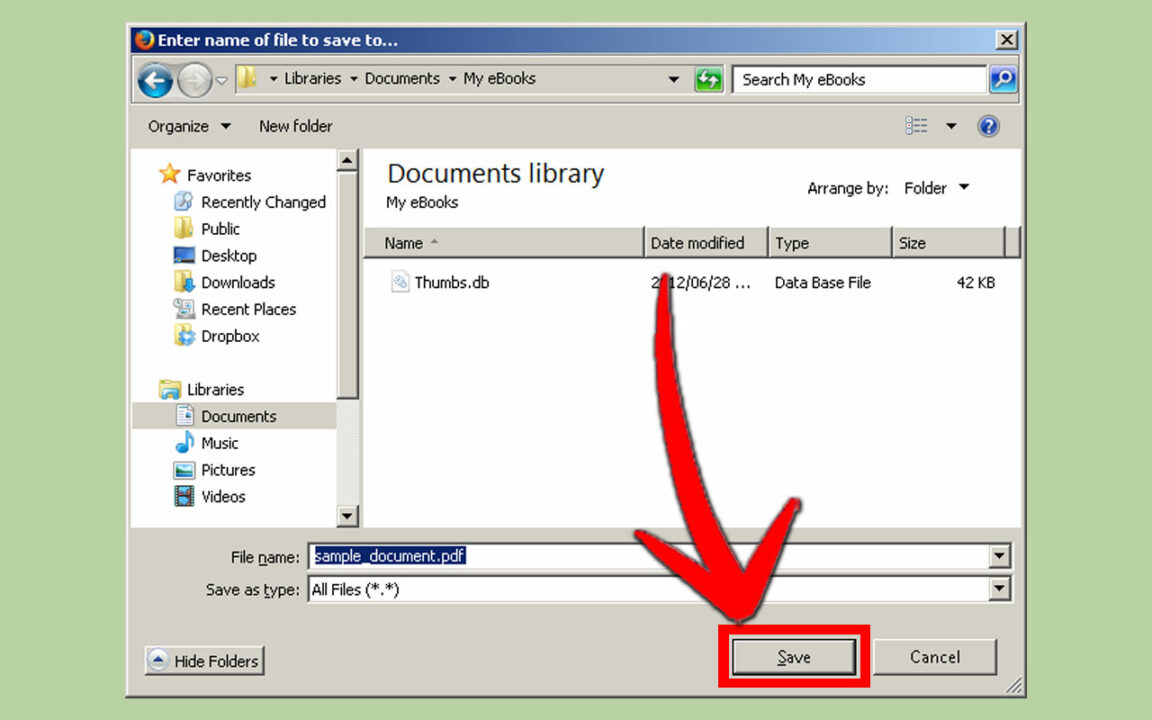Select Recently Changed in Favorites
Screen dimensions: 1152x720
pos(263,202)
